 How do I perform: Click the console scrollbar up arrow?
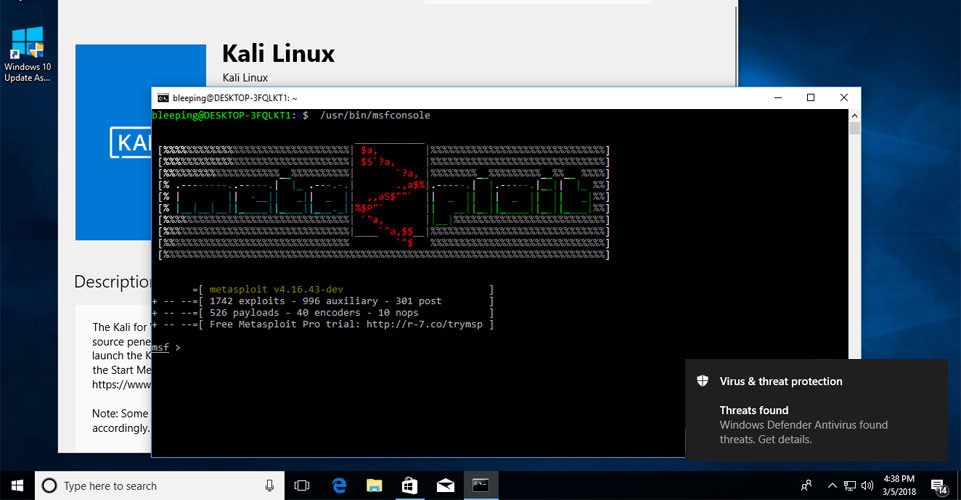[x=854, y=115]
